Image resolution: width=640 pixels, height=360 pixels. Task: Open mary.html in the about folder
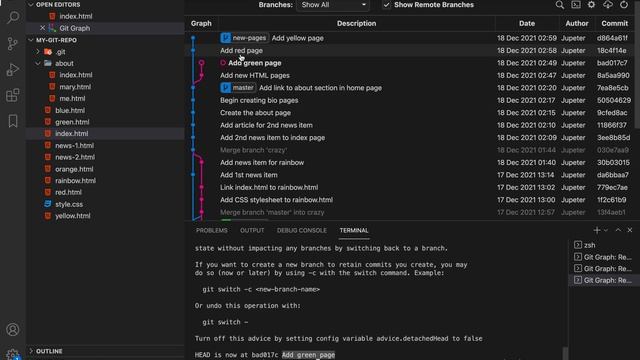coord(75,87)
